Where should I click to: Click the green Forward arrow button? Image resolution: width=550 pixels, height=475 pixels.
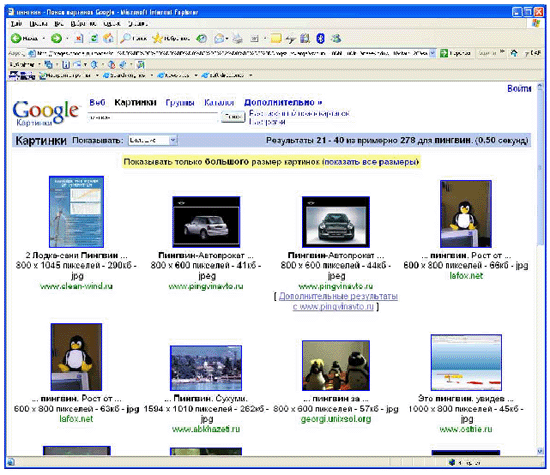[56, 38]
